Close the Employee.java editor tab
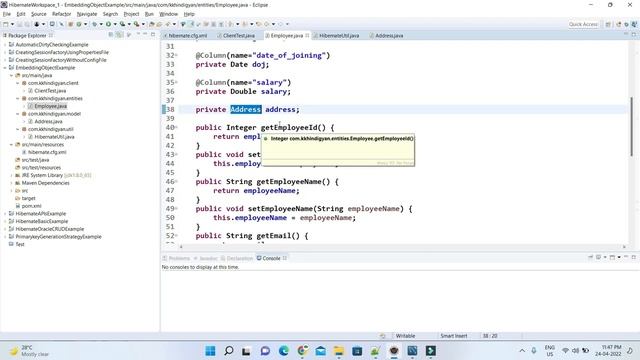This screenshot has height=360, width=640. (x=307, y=36)
